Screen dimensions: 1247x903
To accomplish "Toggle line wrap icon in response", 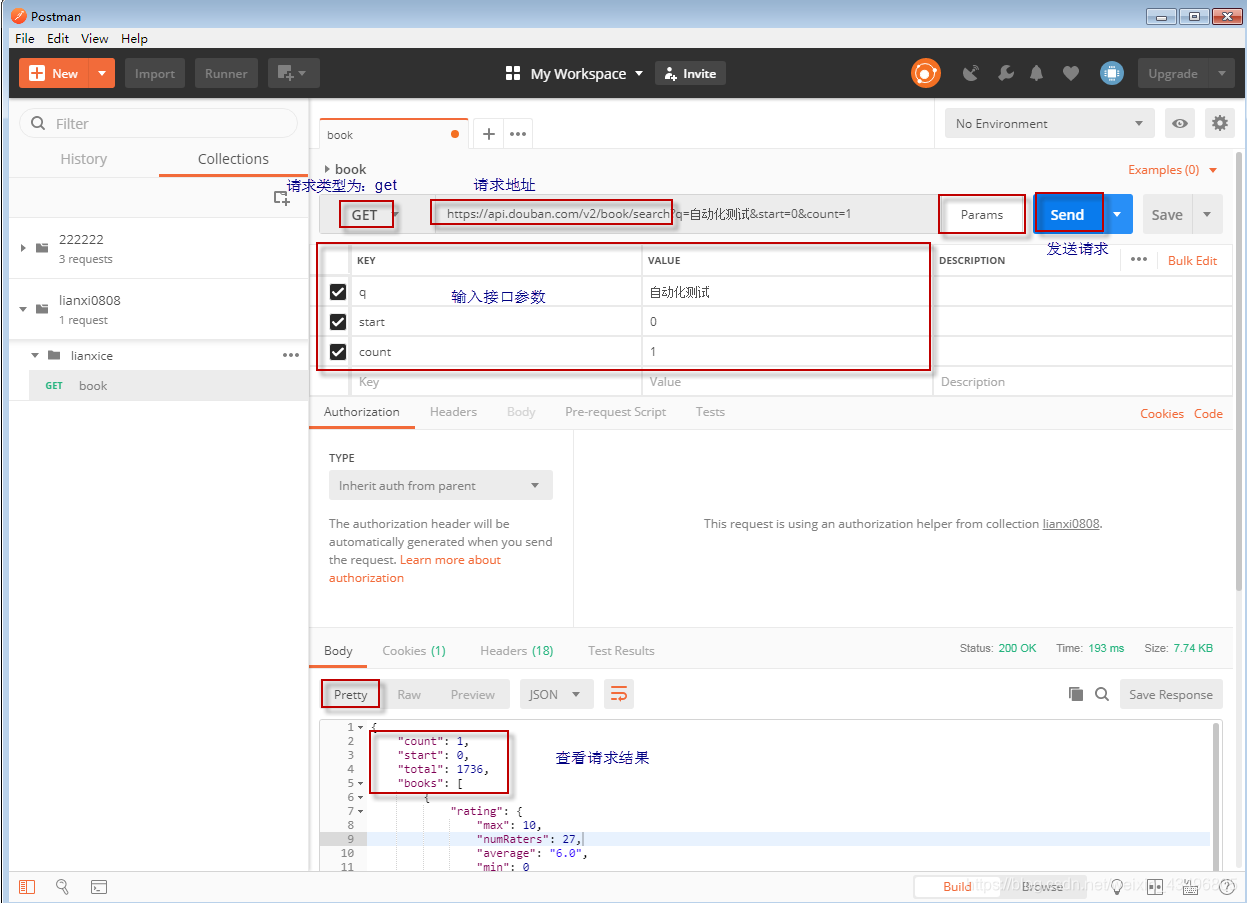I will pos(619,694).
